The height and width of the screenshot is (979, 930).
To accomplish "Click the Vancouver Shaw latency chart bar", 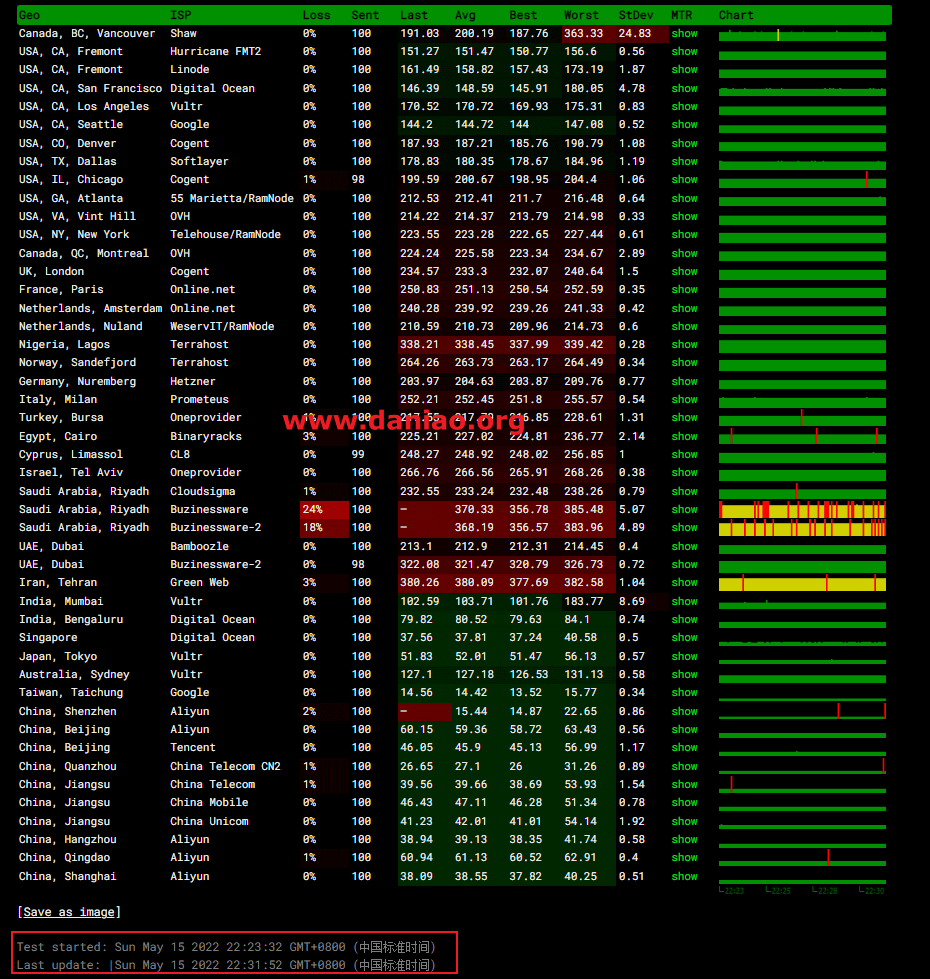I will (x=802, y=36).
